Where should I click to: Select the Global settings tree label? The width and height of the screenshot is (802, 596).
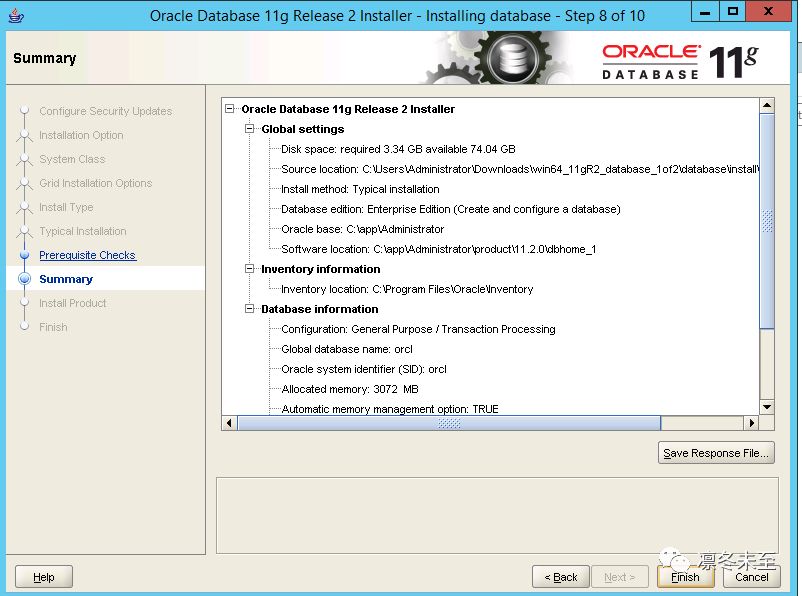pos(303,129)
